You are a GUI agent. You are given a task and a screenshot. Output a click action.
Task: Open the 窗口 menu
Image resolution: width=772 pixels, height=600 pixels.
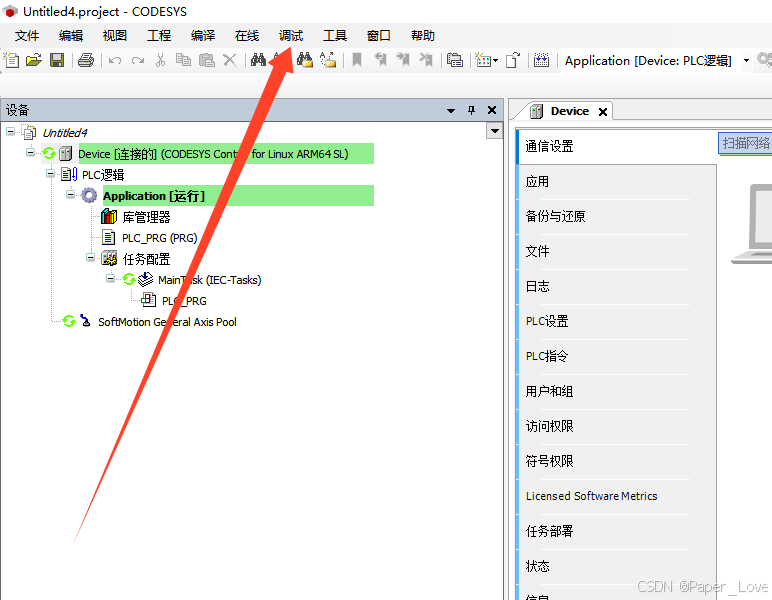379,35
